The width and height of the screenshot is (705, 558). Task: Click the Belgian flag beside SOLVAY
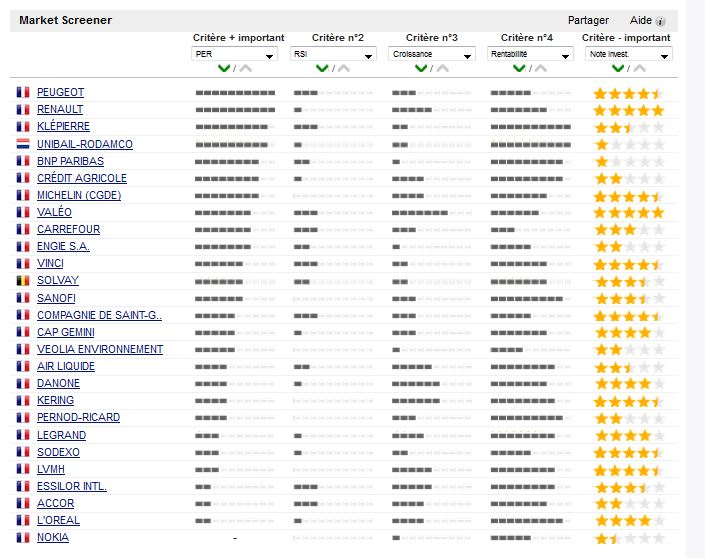(x=23, y=281)
